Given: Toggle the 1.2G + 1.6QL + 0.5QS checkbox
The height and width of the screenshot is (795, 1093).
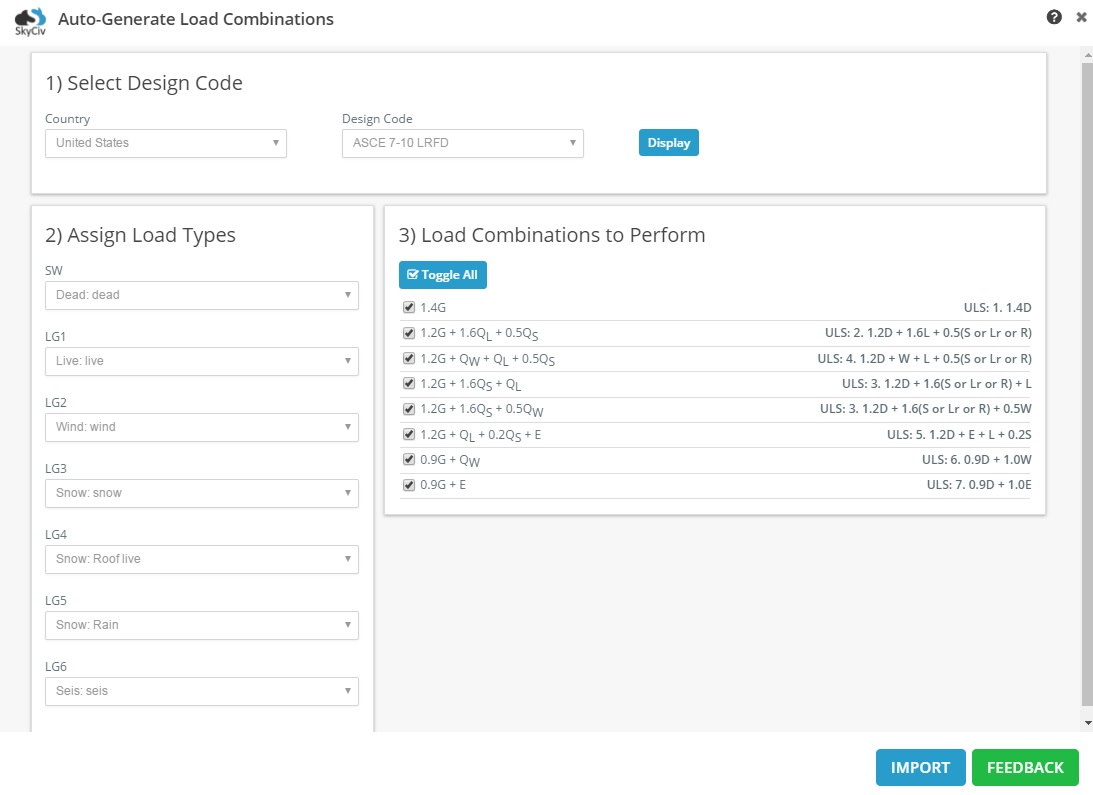Looking at the screenshot, I should coord(409,333).
